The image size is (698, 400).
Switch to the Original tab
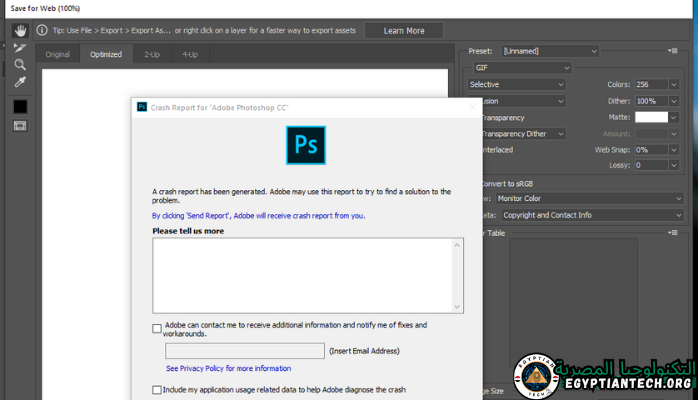point(57,54)
